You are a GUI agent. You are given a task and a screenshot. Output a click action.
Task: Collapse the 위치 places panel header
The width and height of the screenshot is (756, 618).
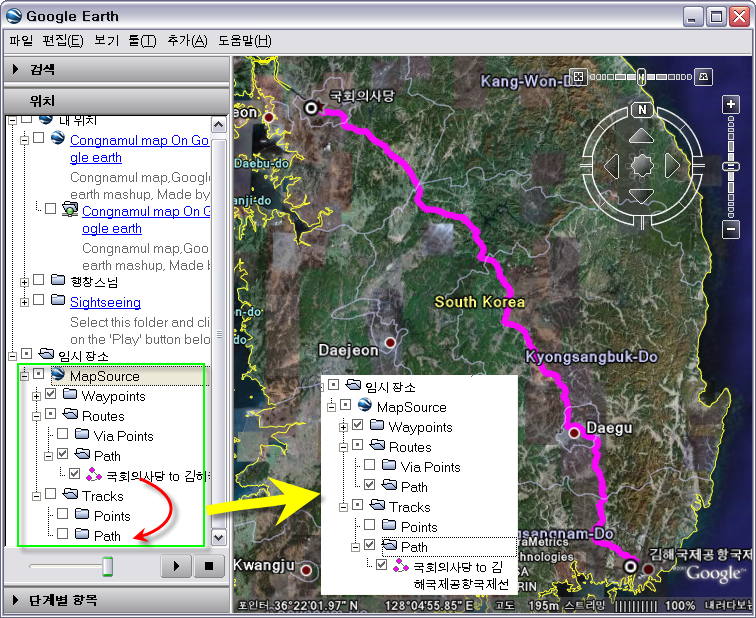116,101
